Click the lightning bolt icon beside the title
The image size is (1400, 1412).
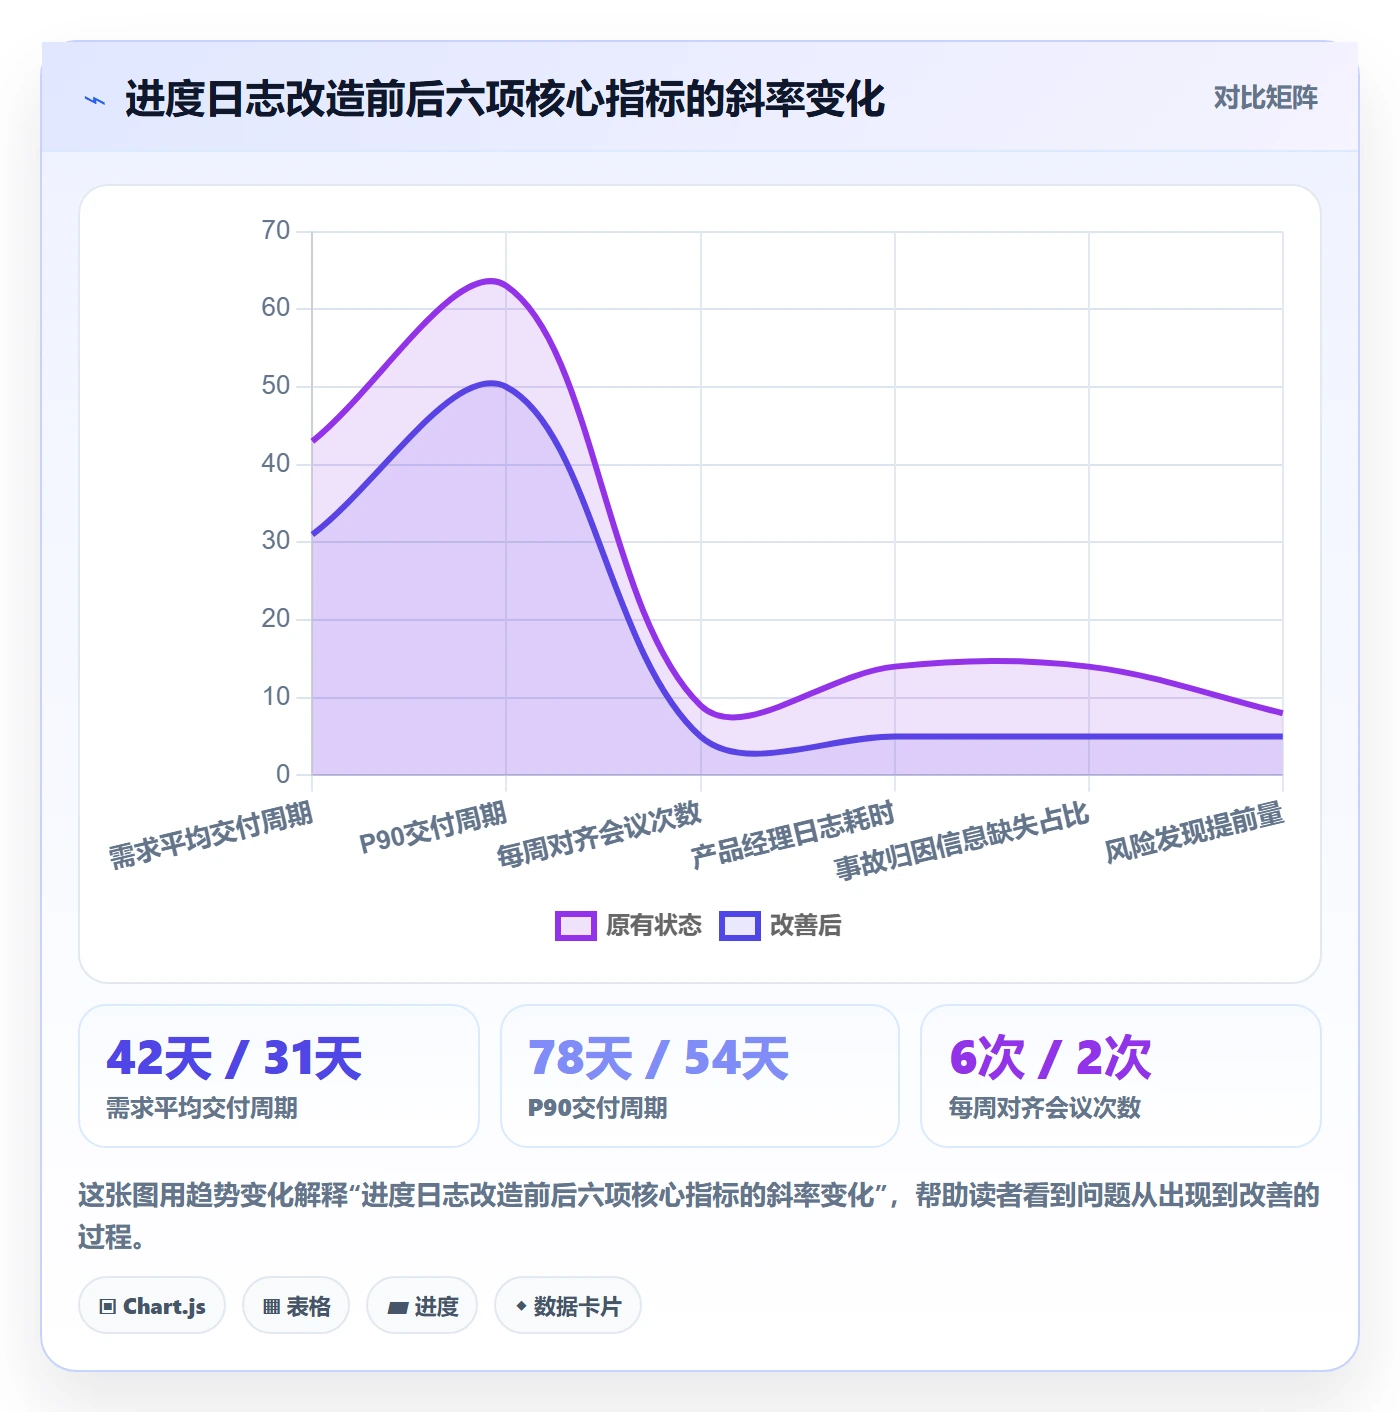coord(95,100)
